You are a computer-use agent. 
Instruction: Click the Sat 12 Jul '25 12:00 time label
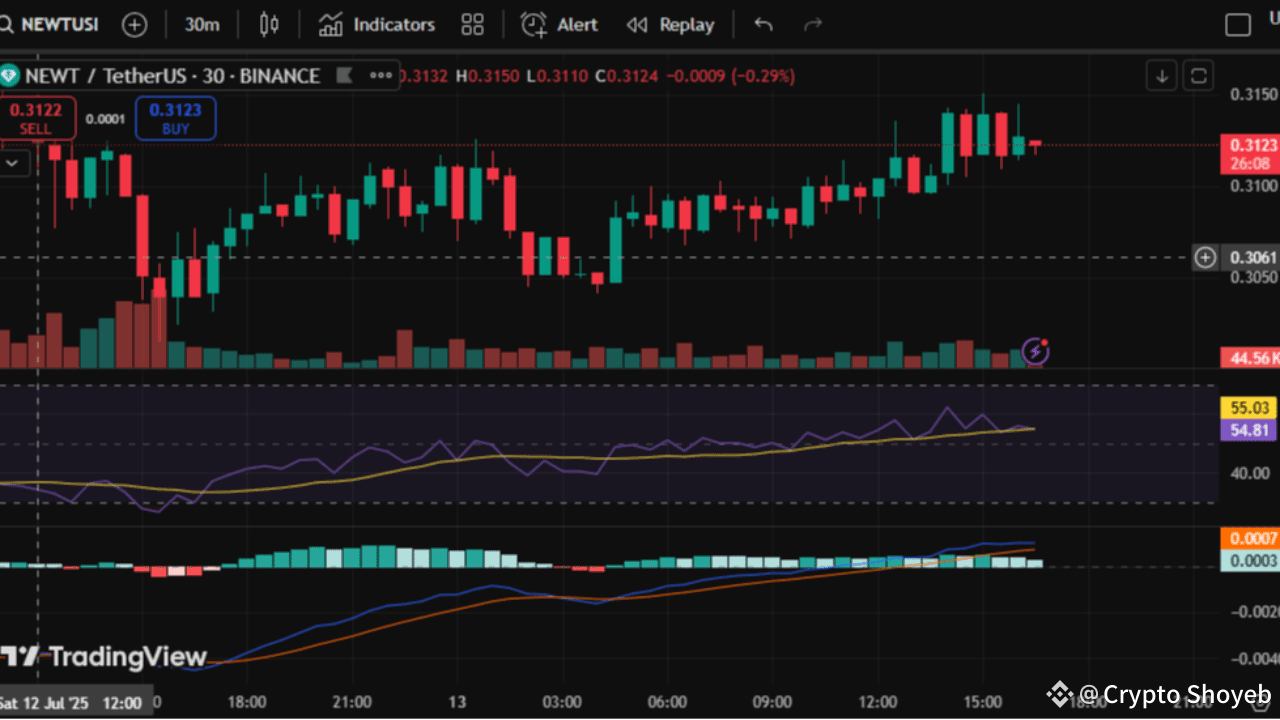tap(77, 703)
